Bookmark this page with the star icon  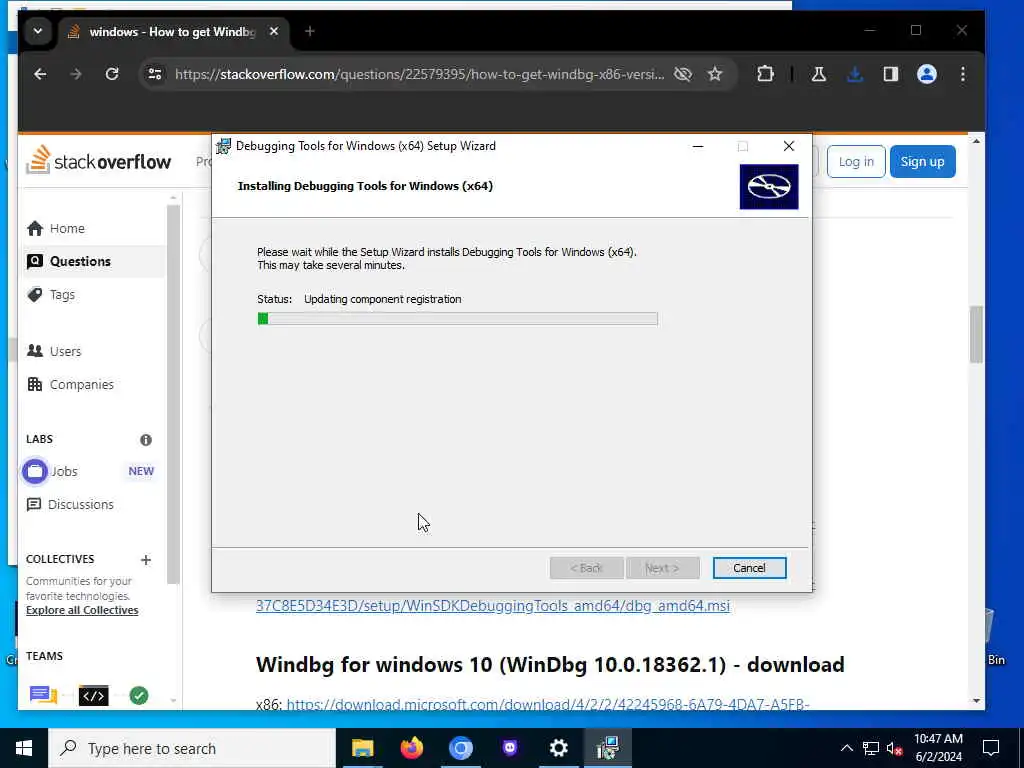715,74
